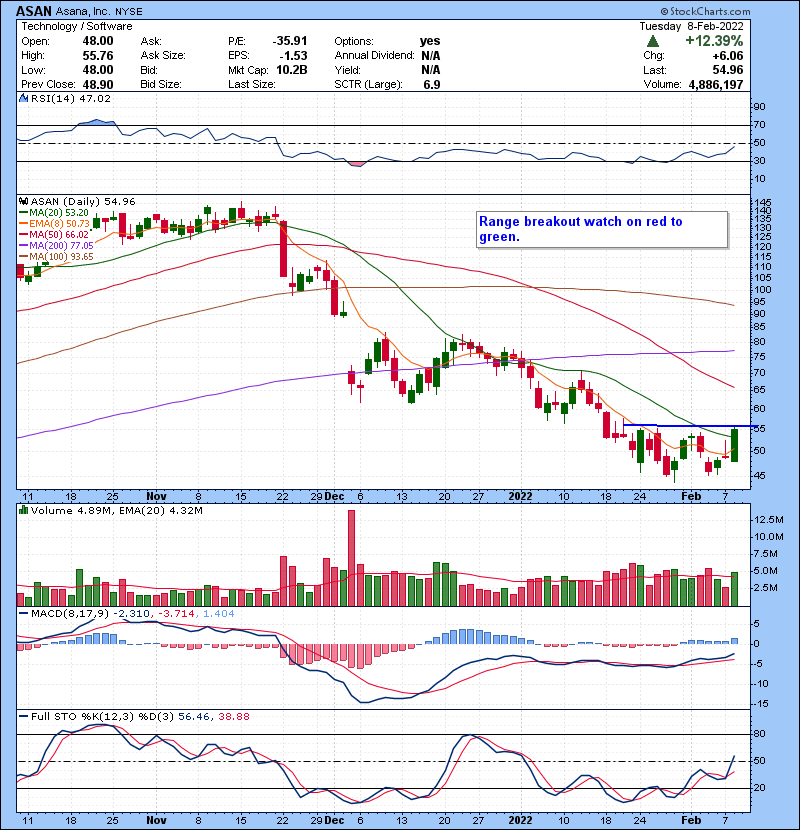Screen dimensions: 800x830
Task: Click the tallest red volume bar in December
Action: click(352, 558)
